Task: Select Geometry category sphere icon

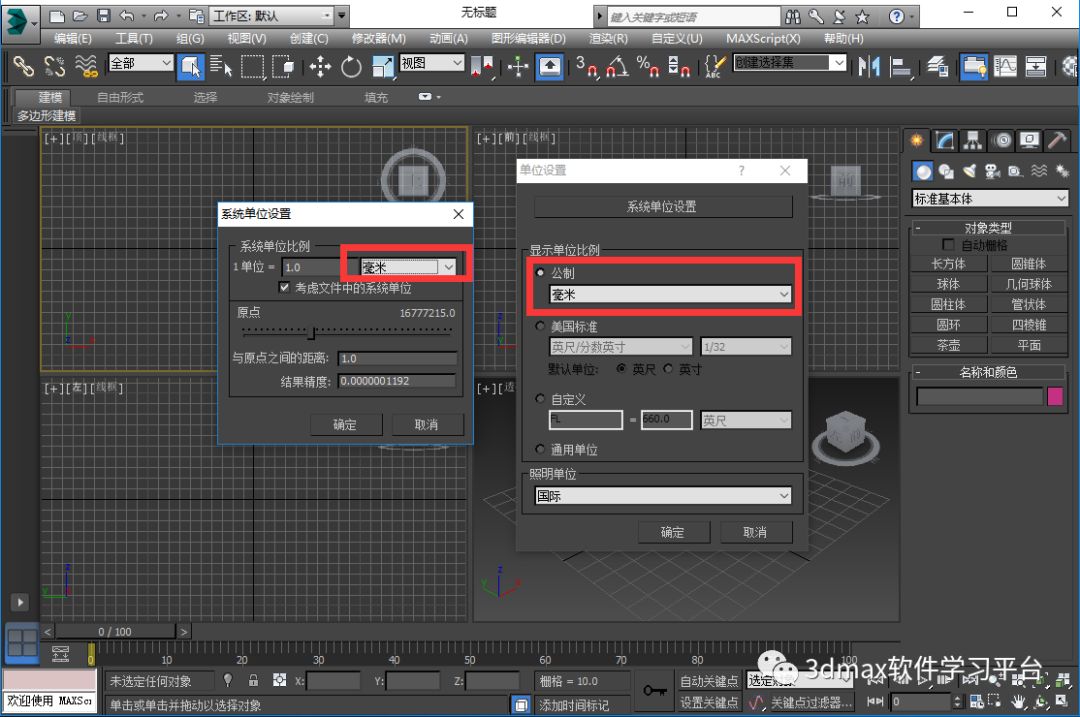Action: click(x=923, y=171)
